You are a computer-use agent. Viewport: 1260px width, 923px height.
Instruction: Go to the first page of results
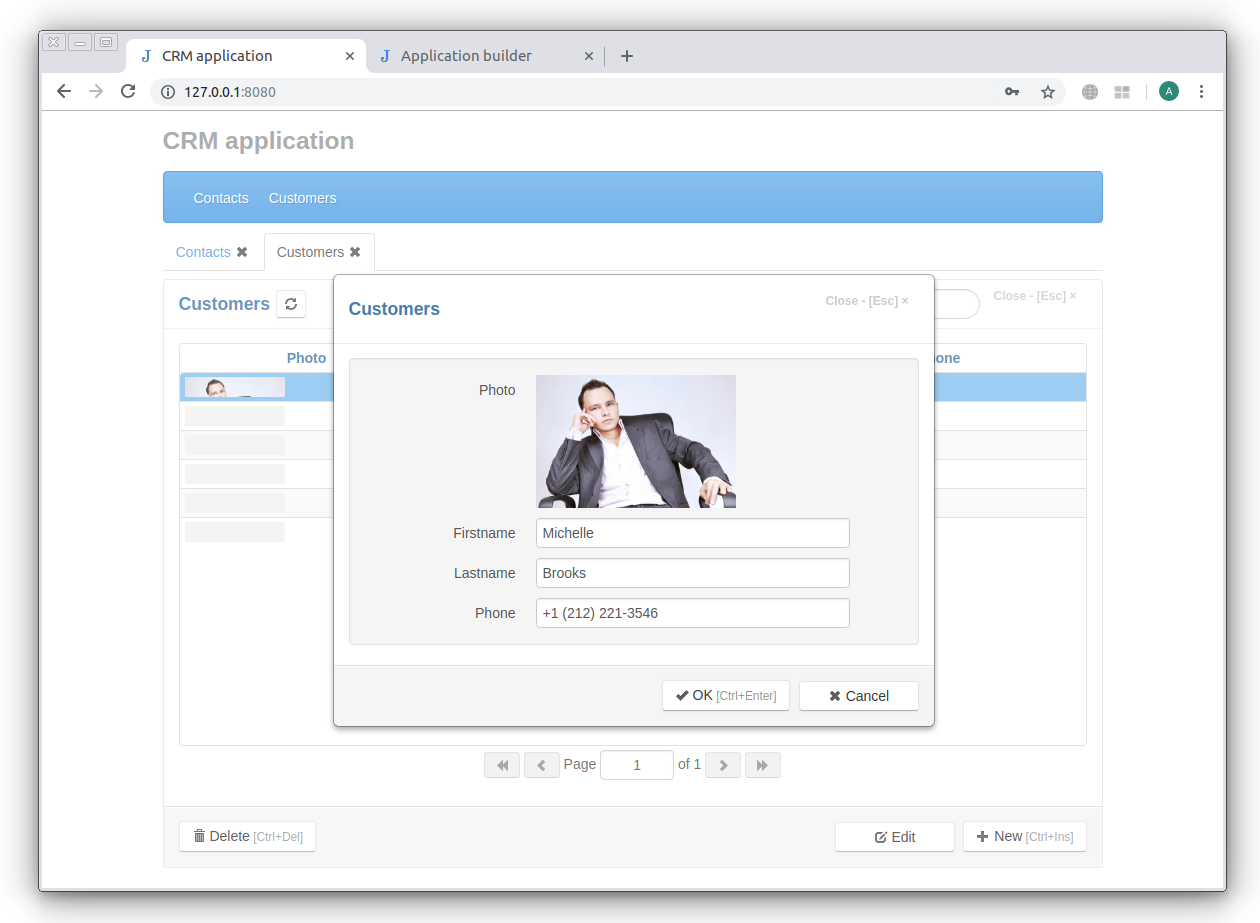click(x=501, y=765)
